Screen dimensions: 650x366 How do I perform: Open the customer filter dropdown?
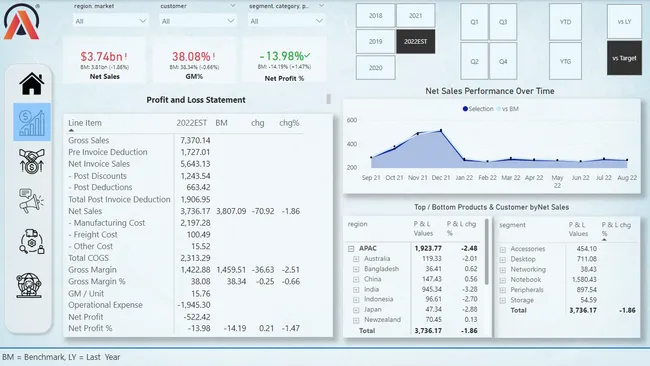point(198,21)
